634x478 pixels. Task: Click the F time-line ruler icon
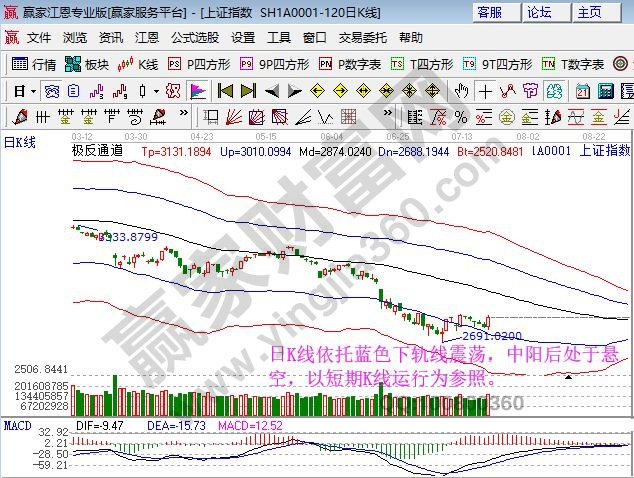[112, 117]
